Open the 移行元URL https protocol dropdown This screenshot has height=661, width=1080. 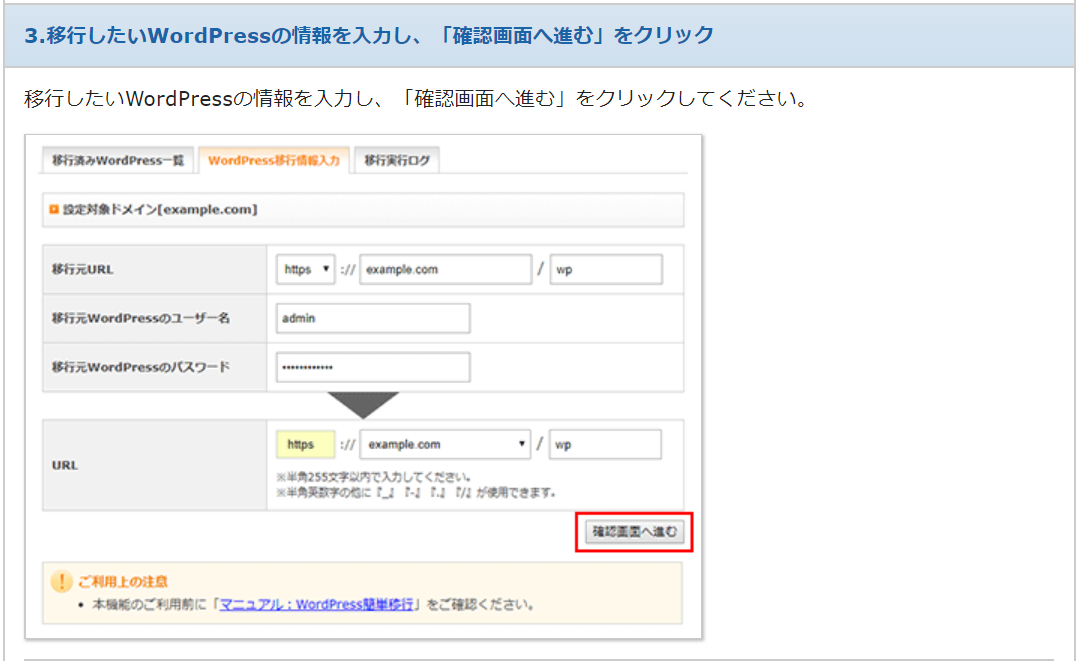(x=306, y=270)
